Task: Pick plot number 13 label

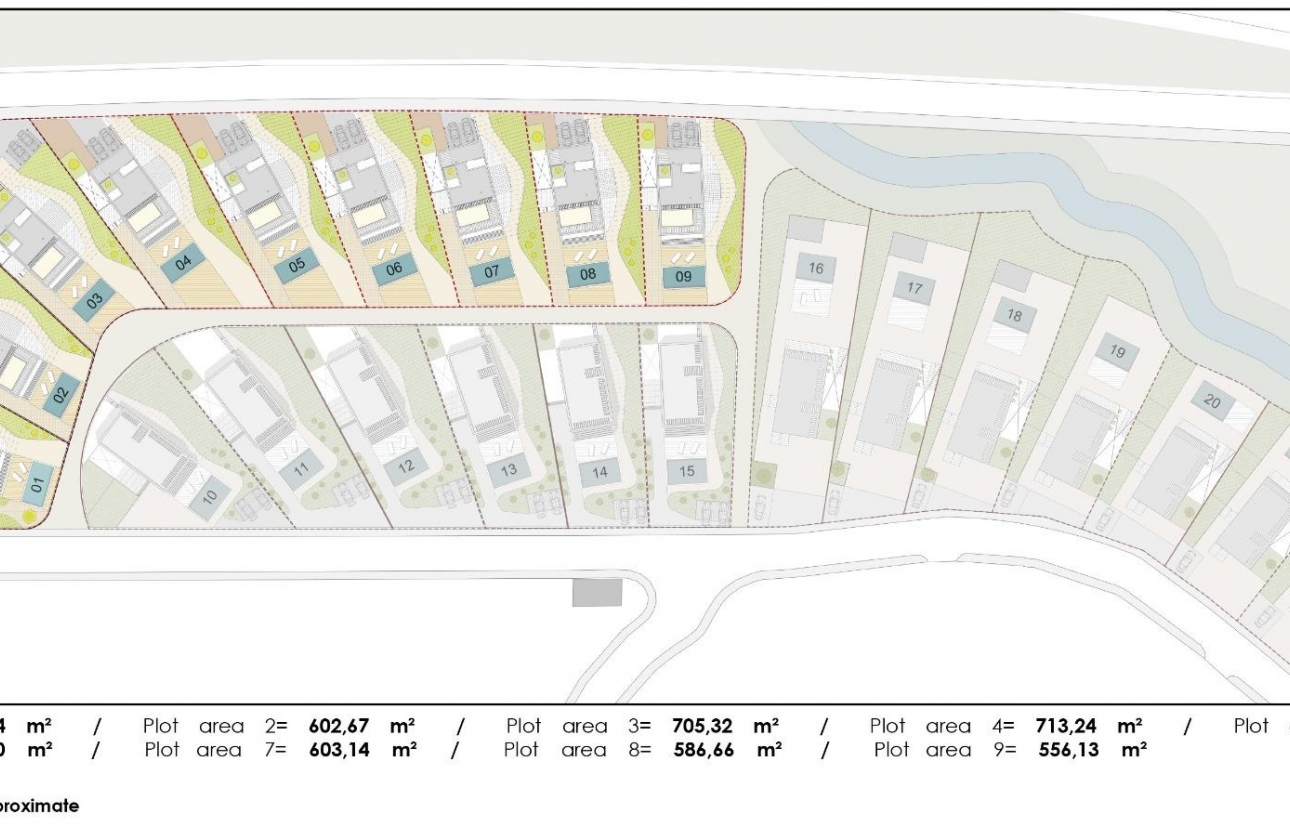Action: [x=509, y=470]
